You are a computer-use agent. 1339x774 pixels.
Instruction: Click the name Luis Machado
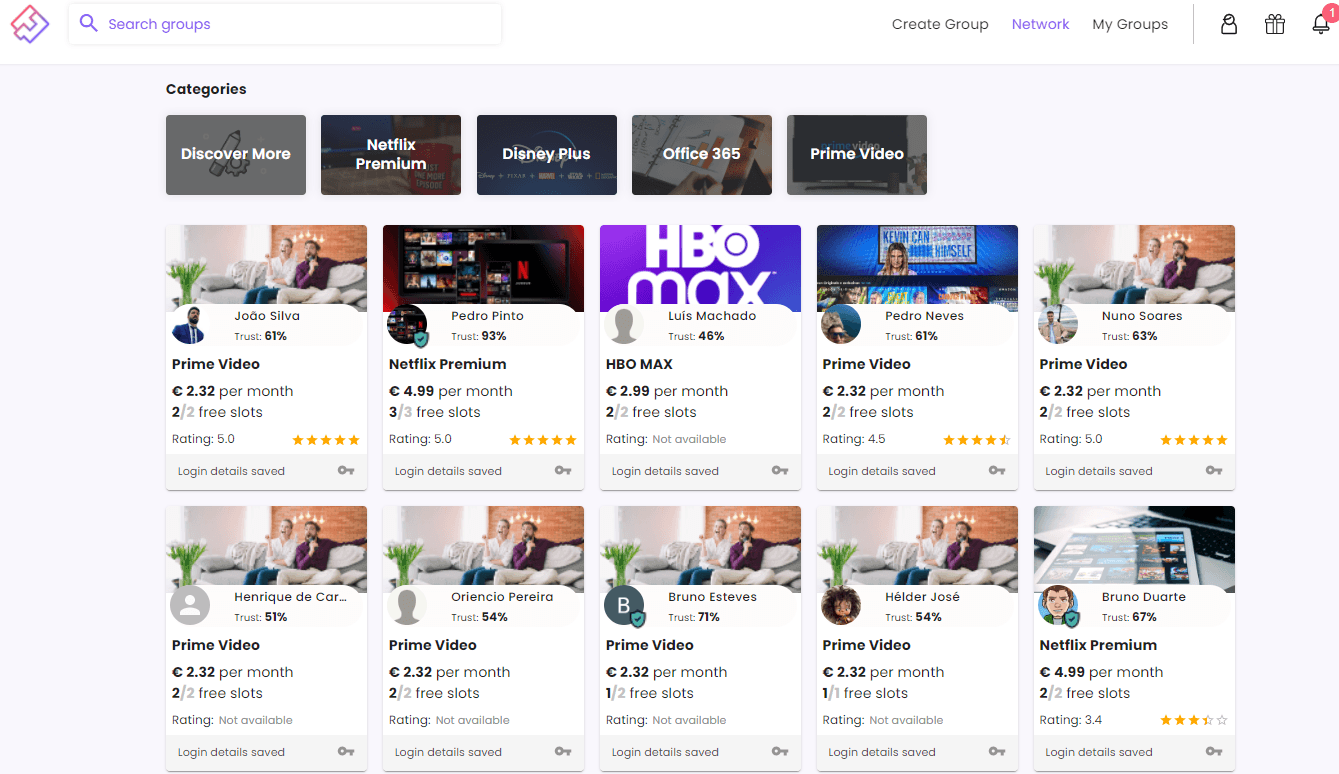[x=712, y=316]
